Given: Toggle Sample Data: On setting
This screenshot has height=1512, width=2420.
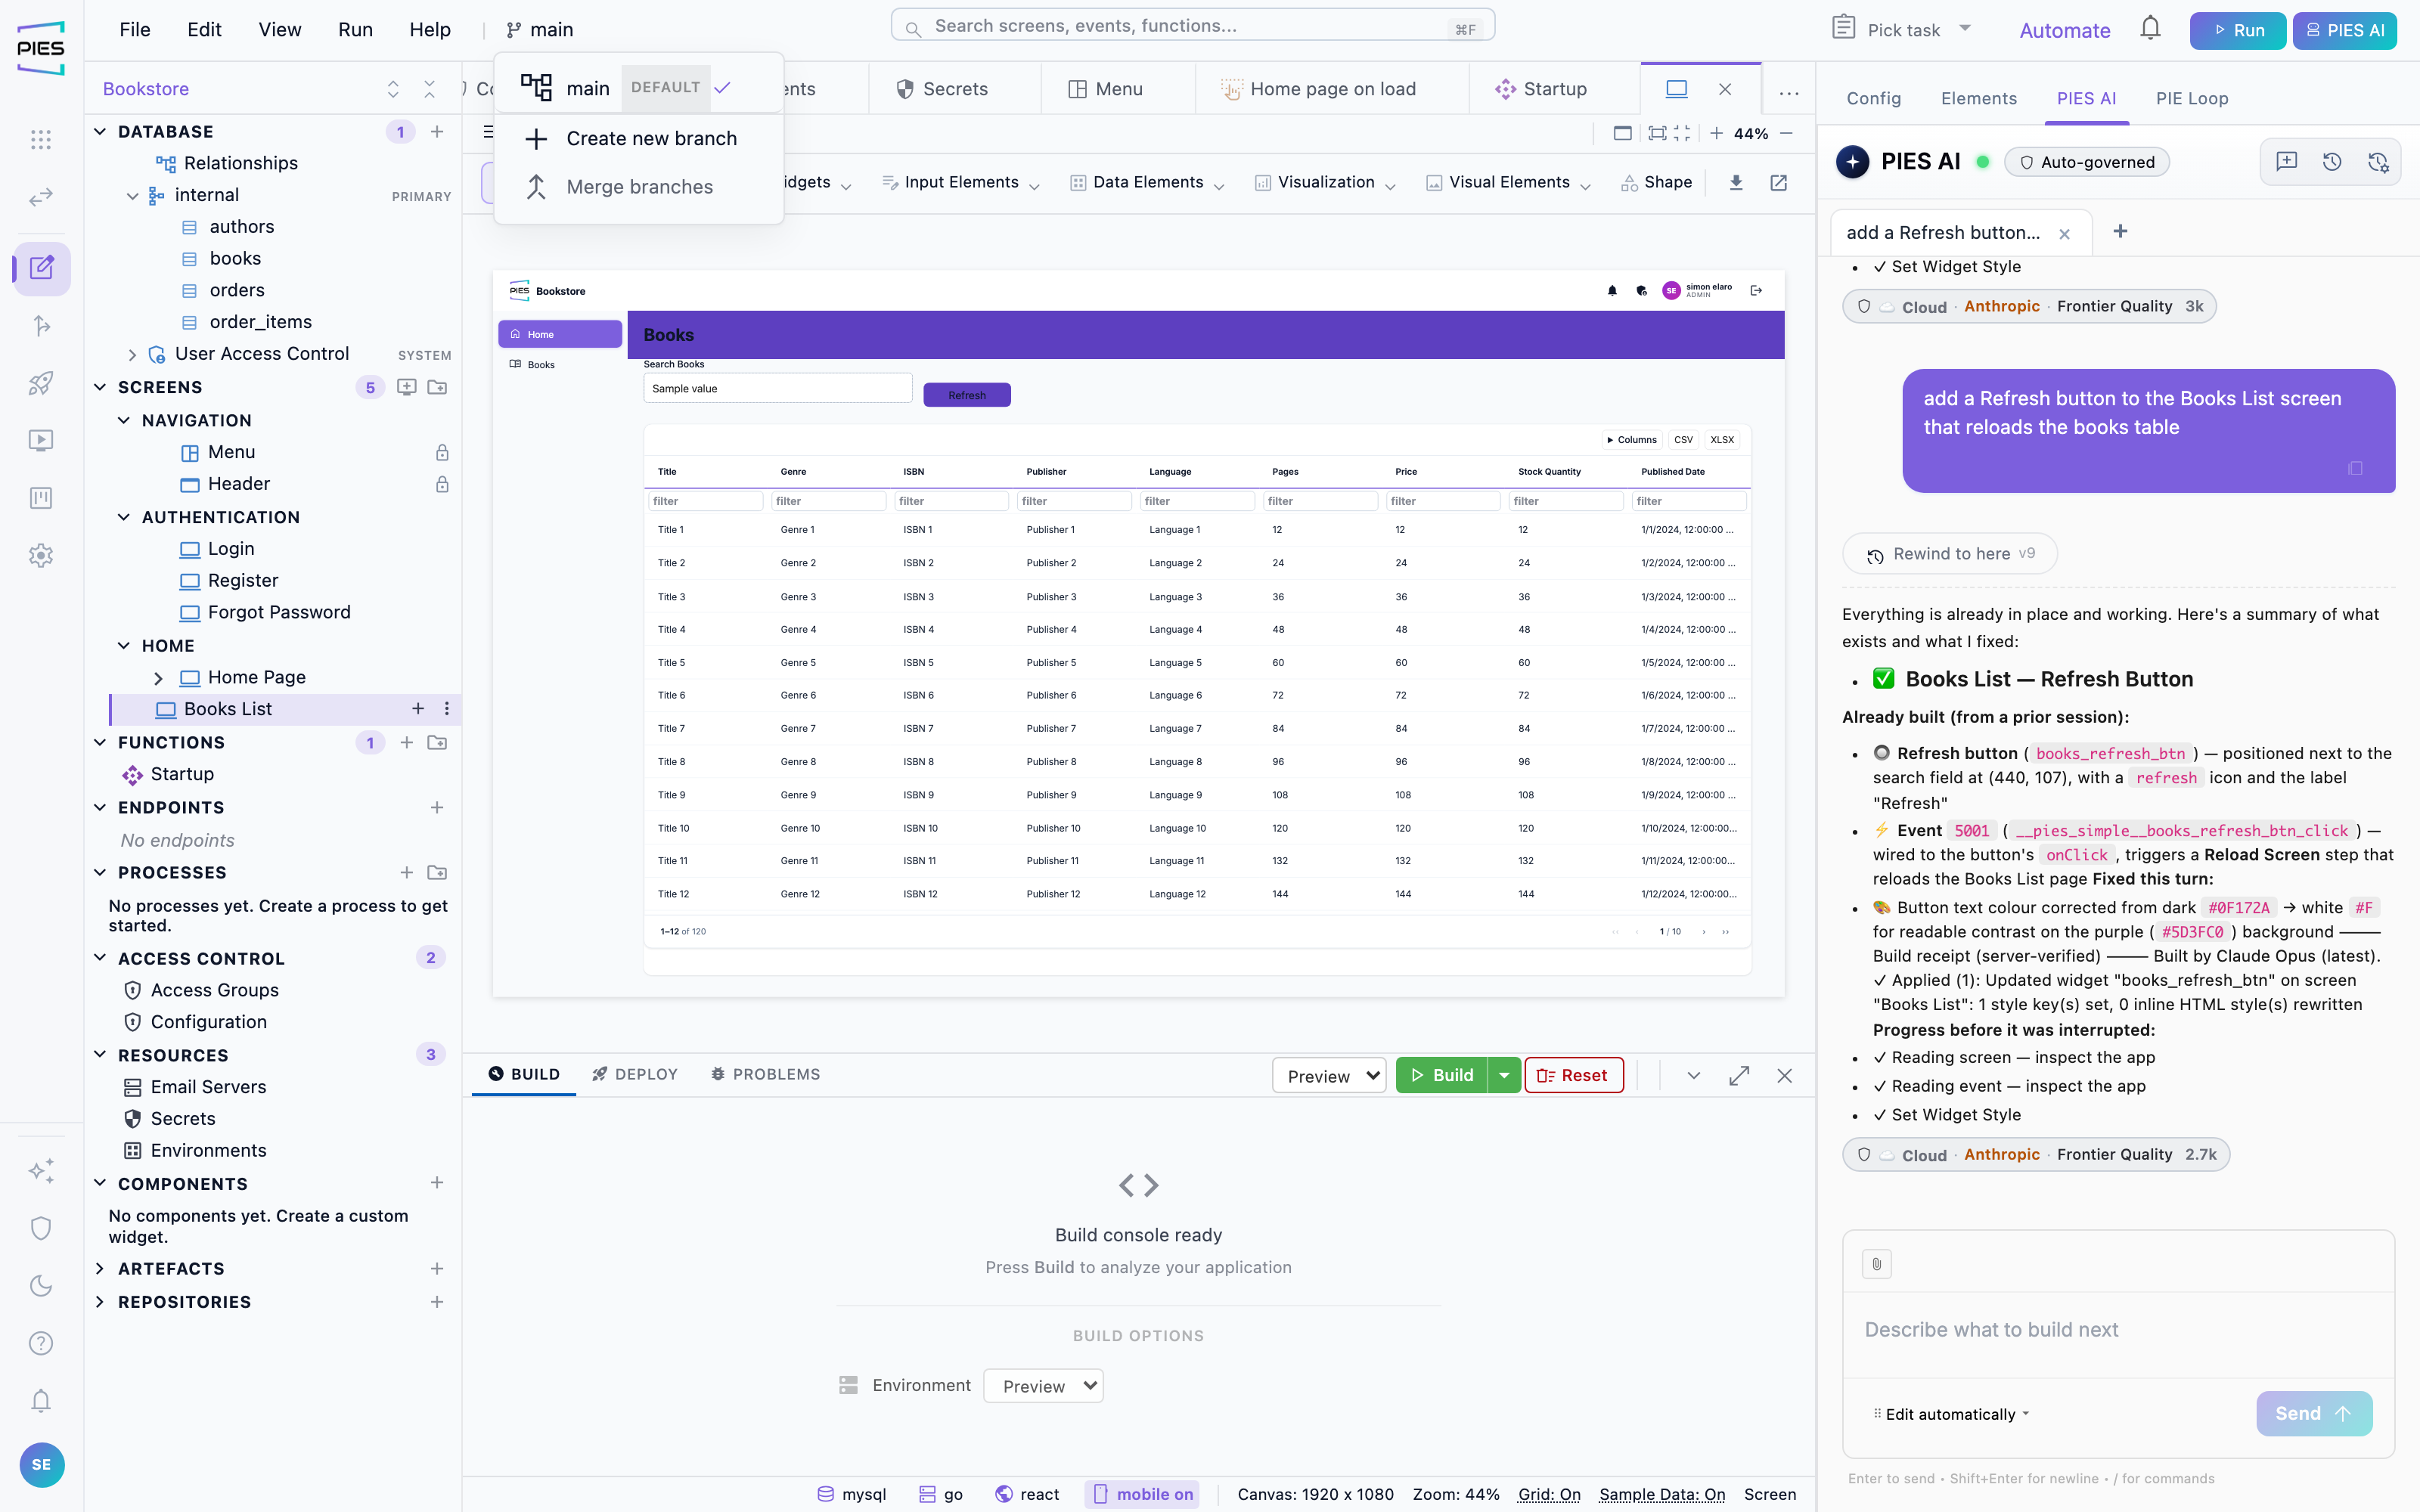Looking at the screenshot, I should pos(1662,1494).
